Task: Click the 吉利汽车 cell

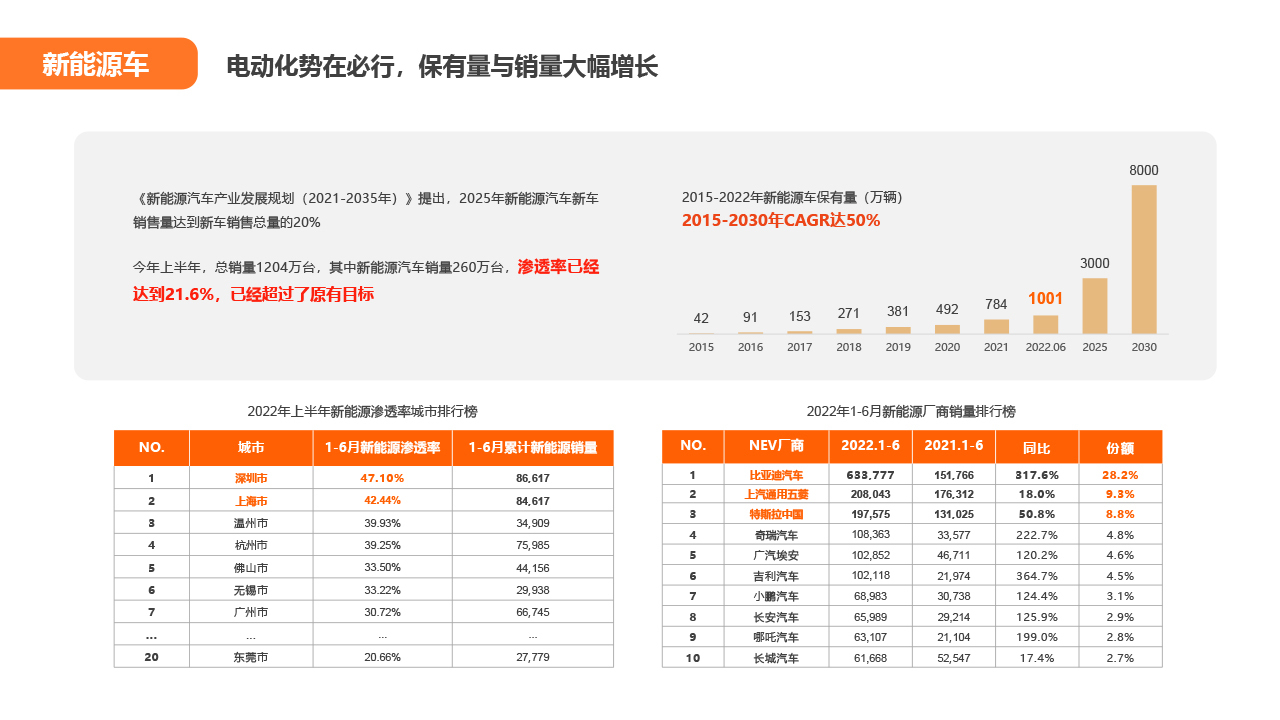Action: click(776, 576)
